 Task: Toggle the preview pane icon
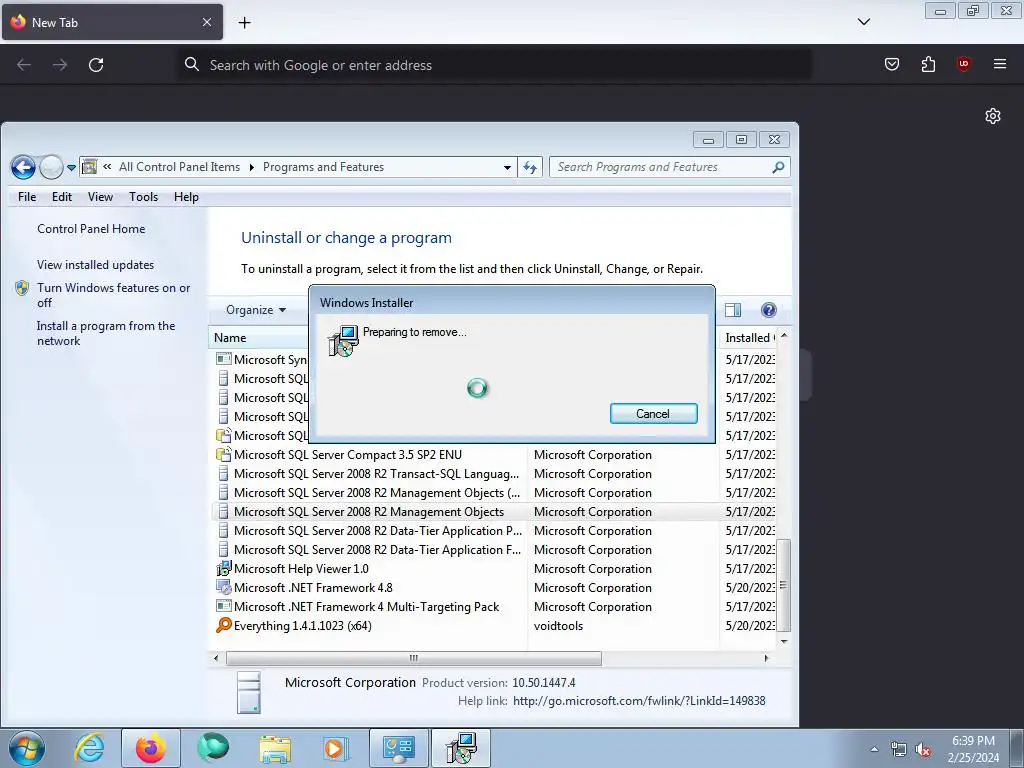[x=733, y=310]
